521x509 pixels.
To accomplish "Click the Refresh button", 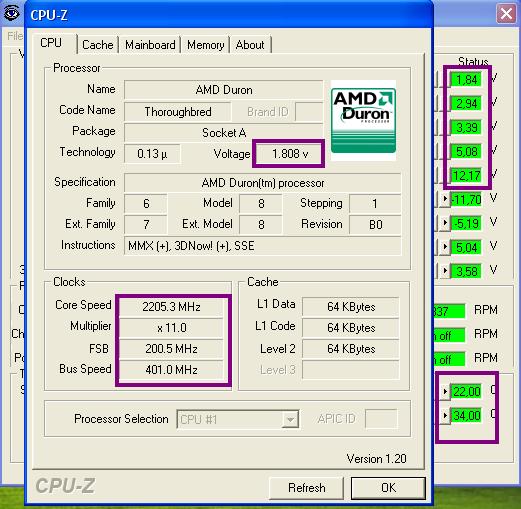I will tap(306, 488).
